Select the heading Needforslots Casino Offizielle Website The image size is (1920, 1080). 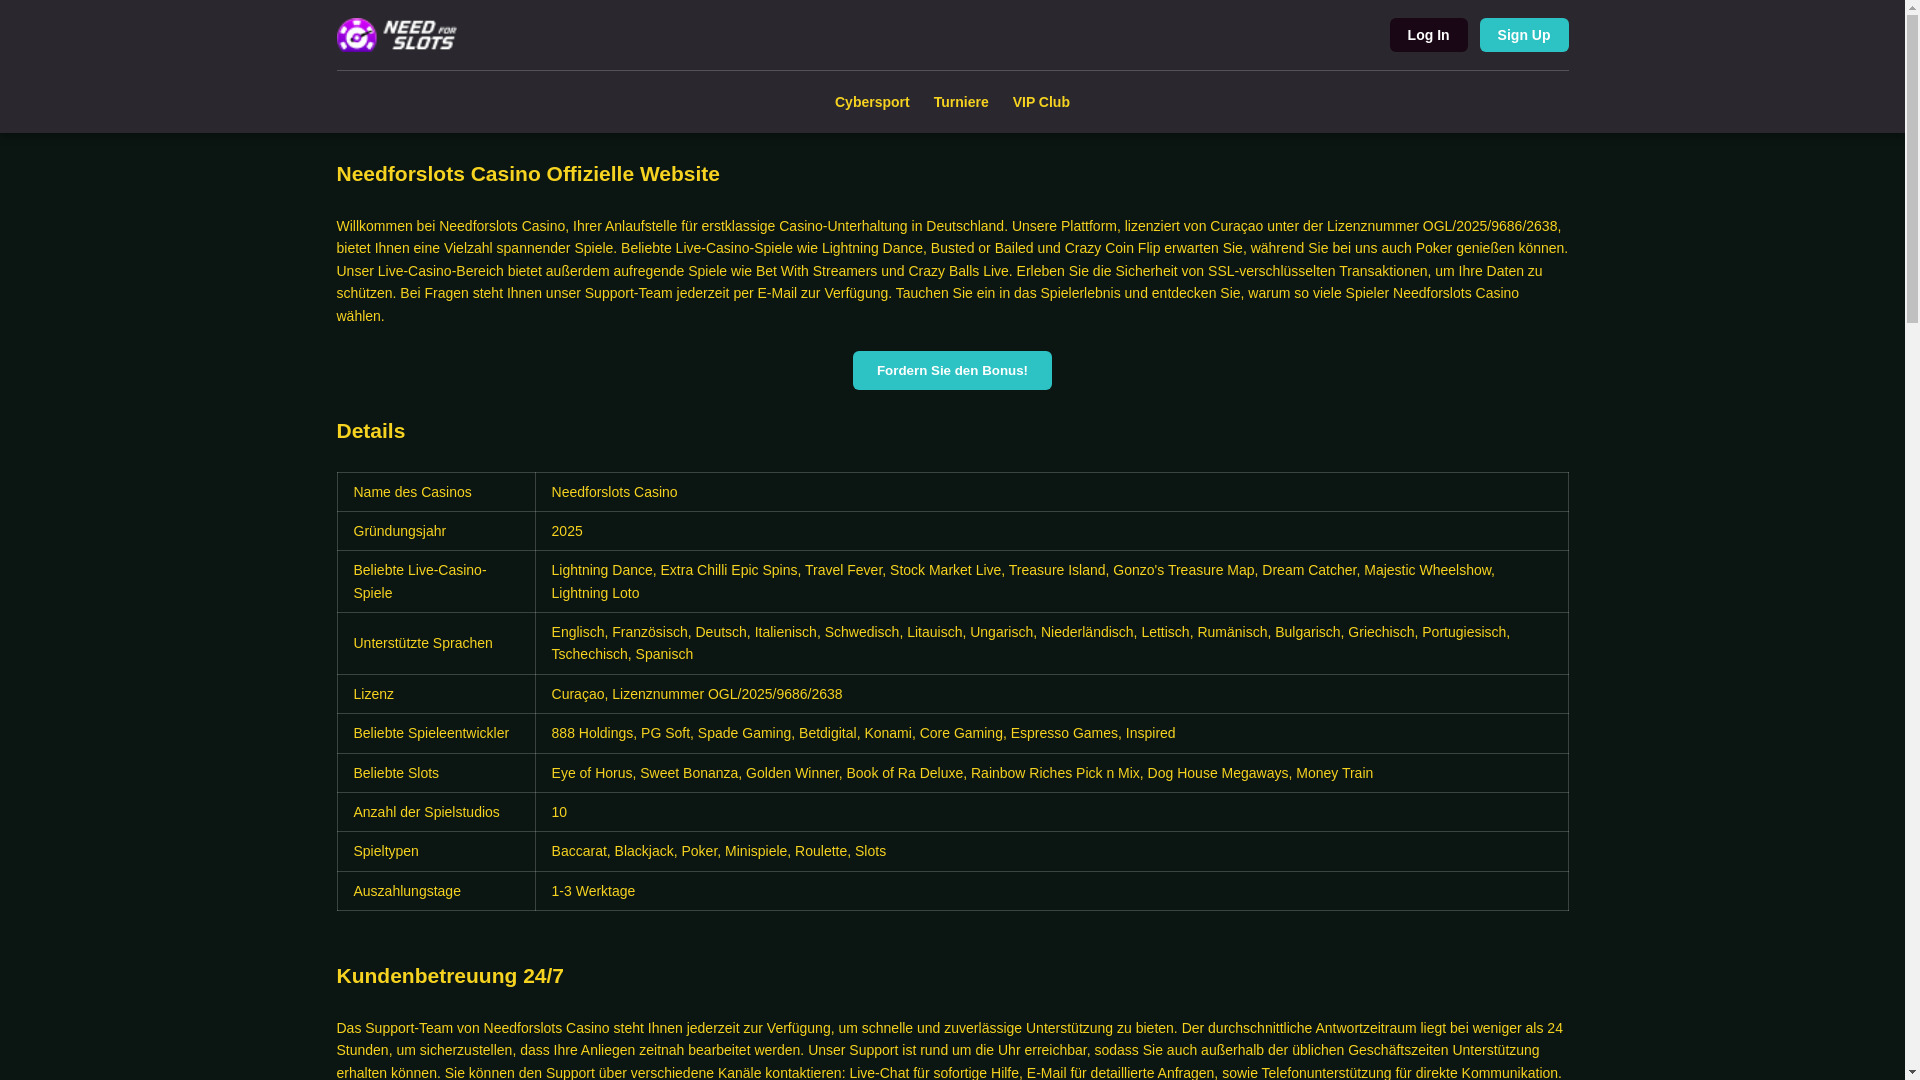coord(528,174)
